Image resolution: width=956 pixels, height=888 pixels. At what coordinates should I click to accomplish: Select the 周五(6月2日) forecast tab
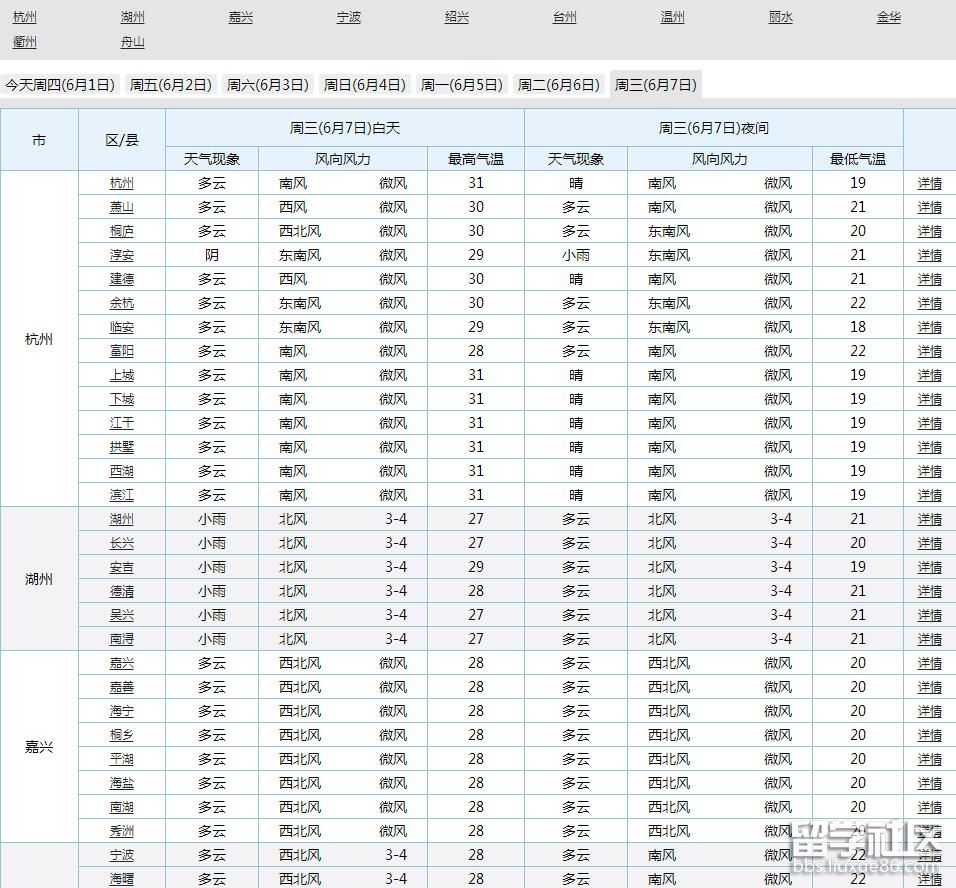click(x=170, y=85)
